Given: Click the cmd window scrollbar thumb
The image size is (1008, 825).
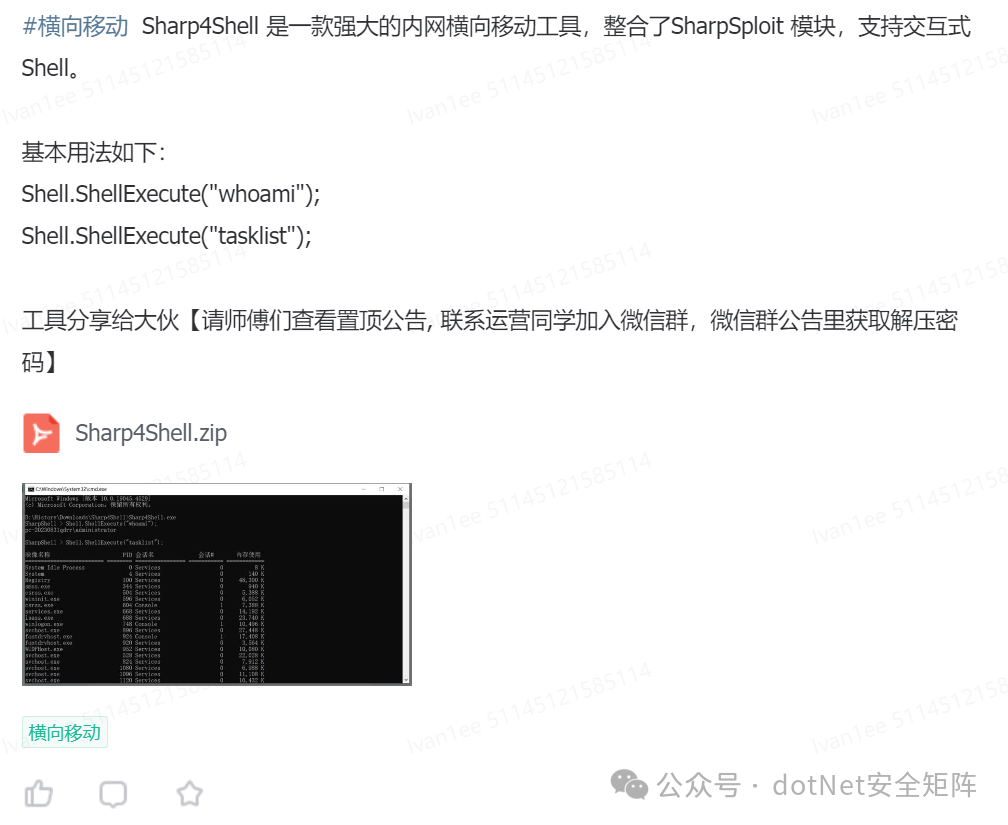Looking at the screenshot, I should pos(406,505).
